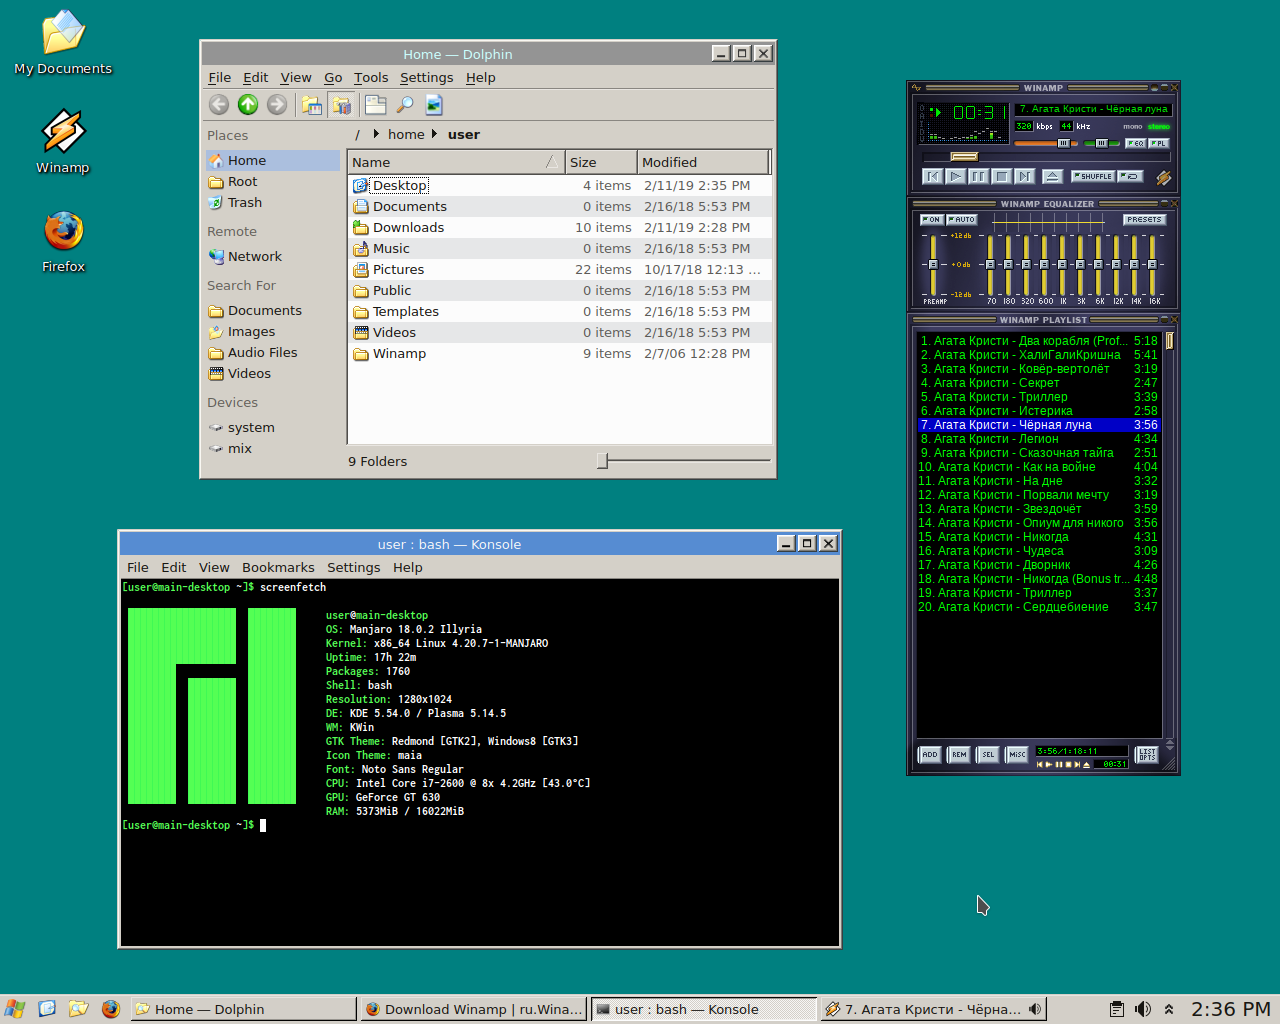Open the playlist MISC menu
This screenshot has height=1024, width=1280.
[x=1017, y=755]
